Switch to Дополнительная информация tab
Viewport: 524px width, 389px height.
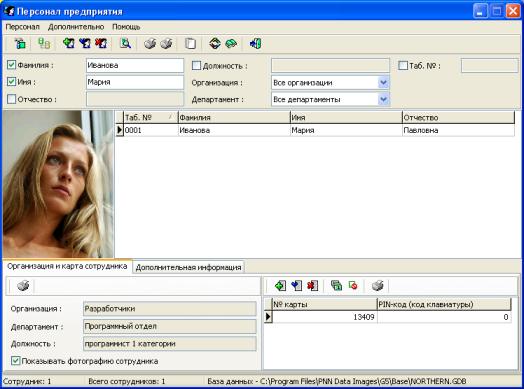(x=188, y=267)
